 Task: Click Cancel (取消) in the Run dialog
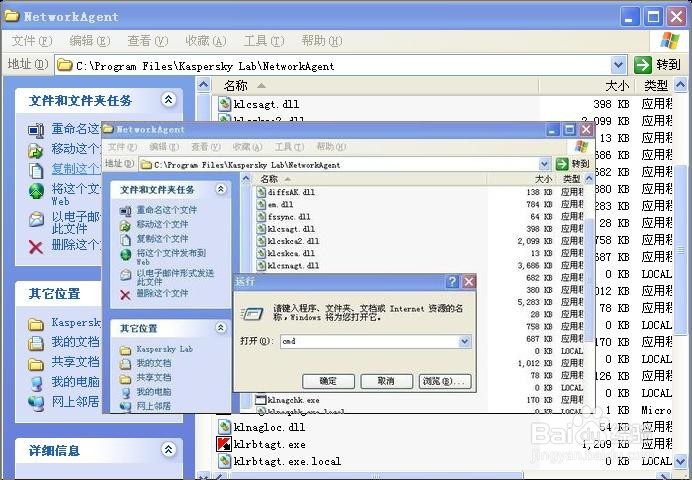[x=386, y=381]
